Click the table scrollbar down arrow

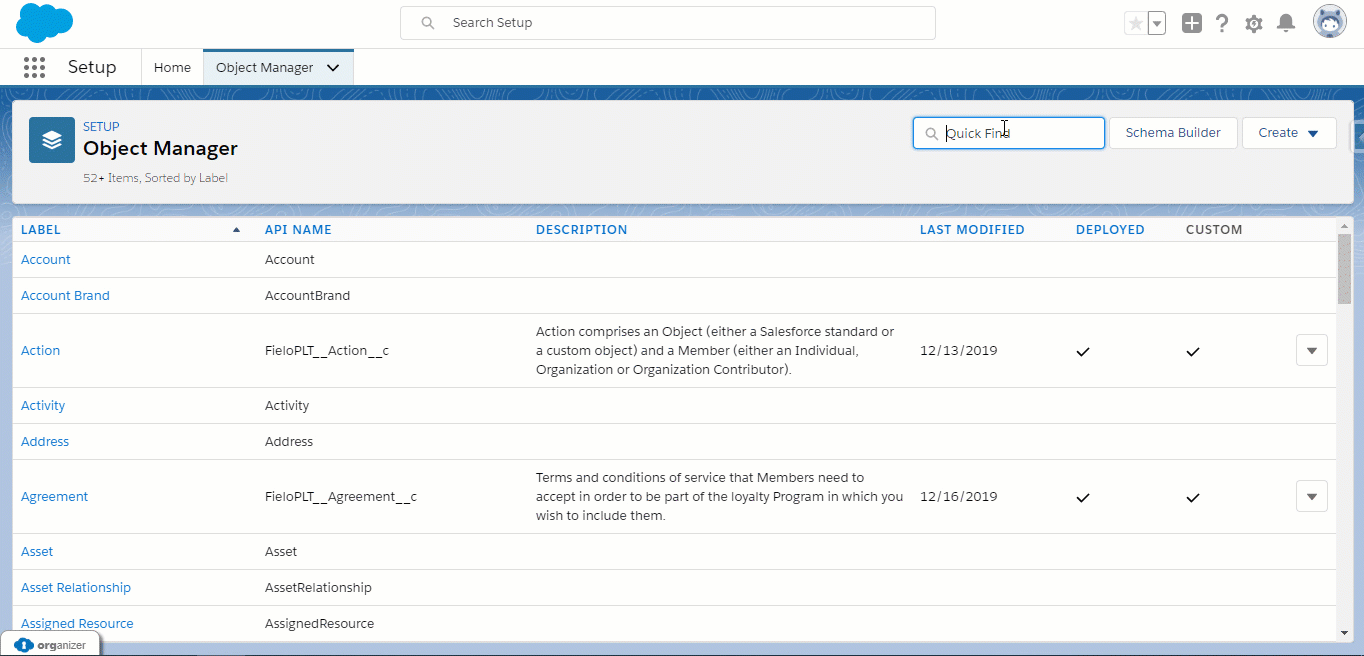point(1344,633)
